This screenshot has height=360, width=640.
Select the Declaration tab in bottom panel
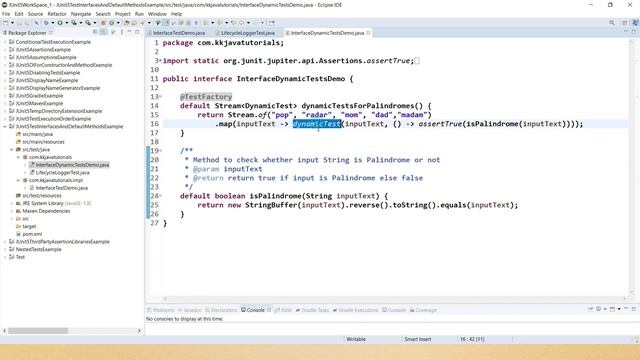click(221, 310)
